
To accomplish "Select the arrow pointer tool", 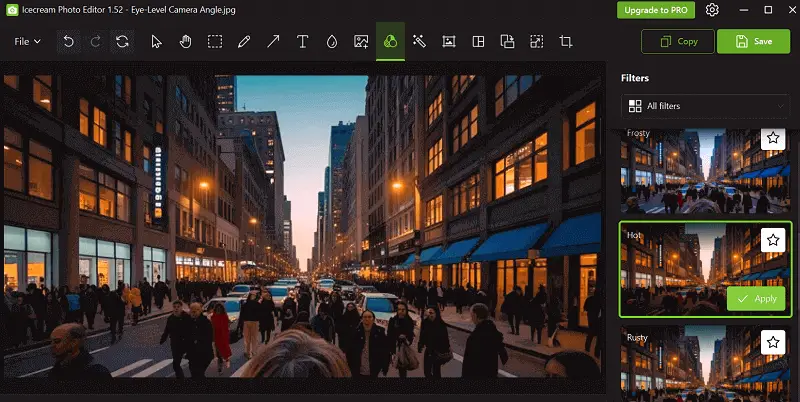I will click(x=156, y=42).
